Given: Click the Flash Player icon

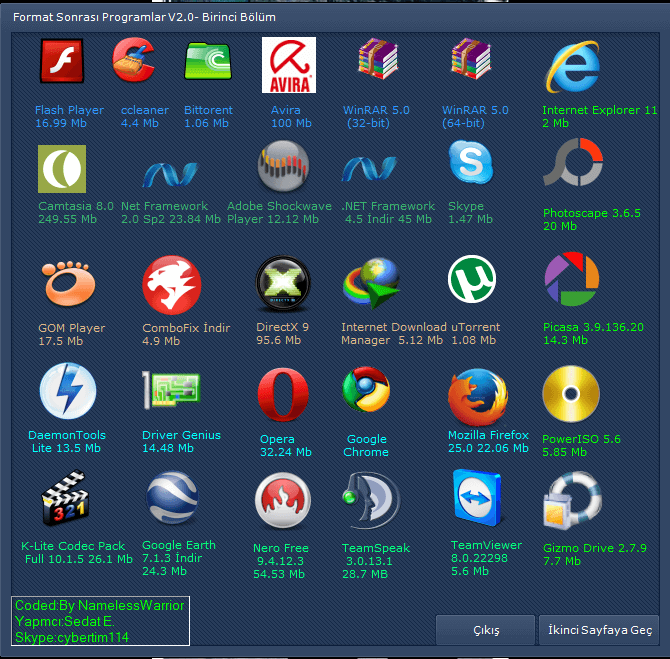Looking at the screenshot, I should pyautogui.click(x=62, y=62).
